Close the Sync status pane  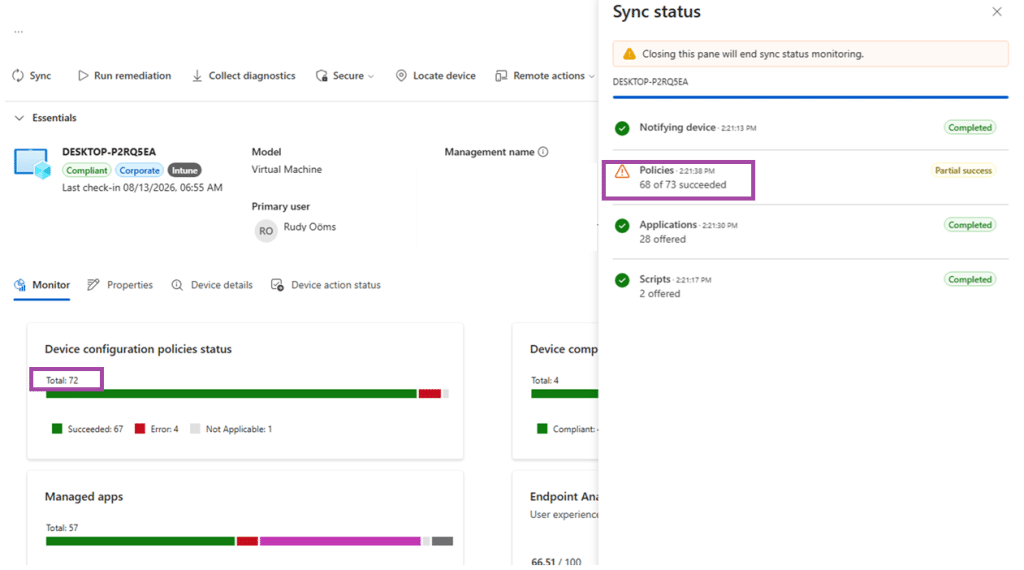[997, 12]
